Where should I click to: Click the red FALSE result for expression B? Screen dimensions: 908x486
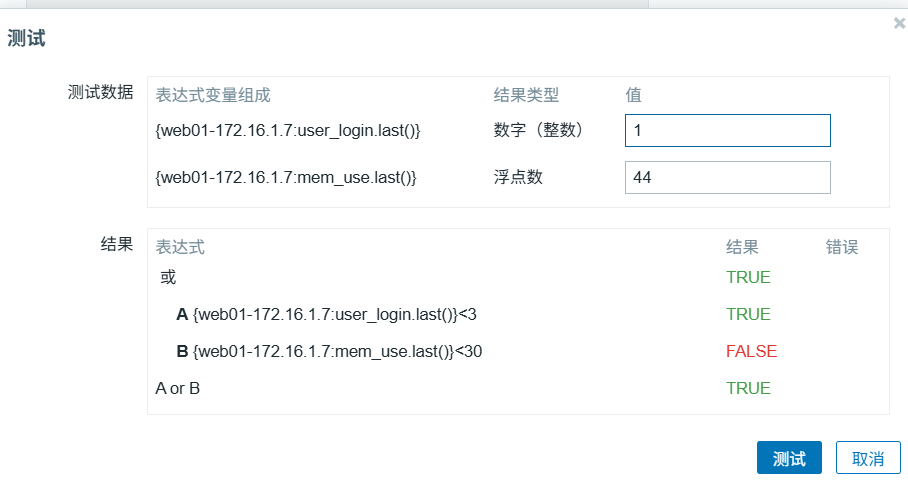[x=751, y=351]
